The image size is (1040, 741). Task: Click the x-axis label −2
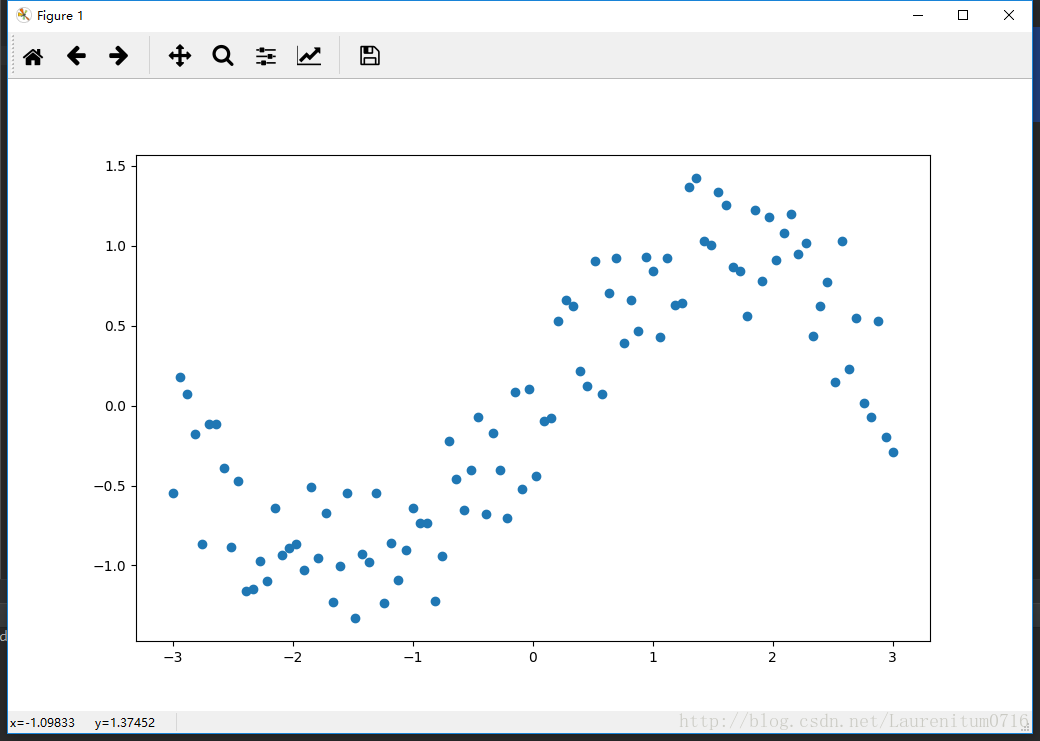292,657
